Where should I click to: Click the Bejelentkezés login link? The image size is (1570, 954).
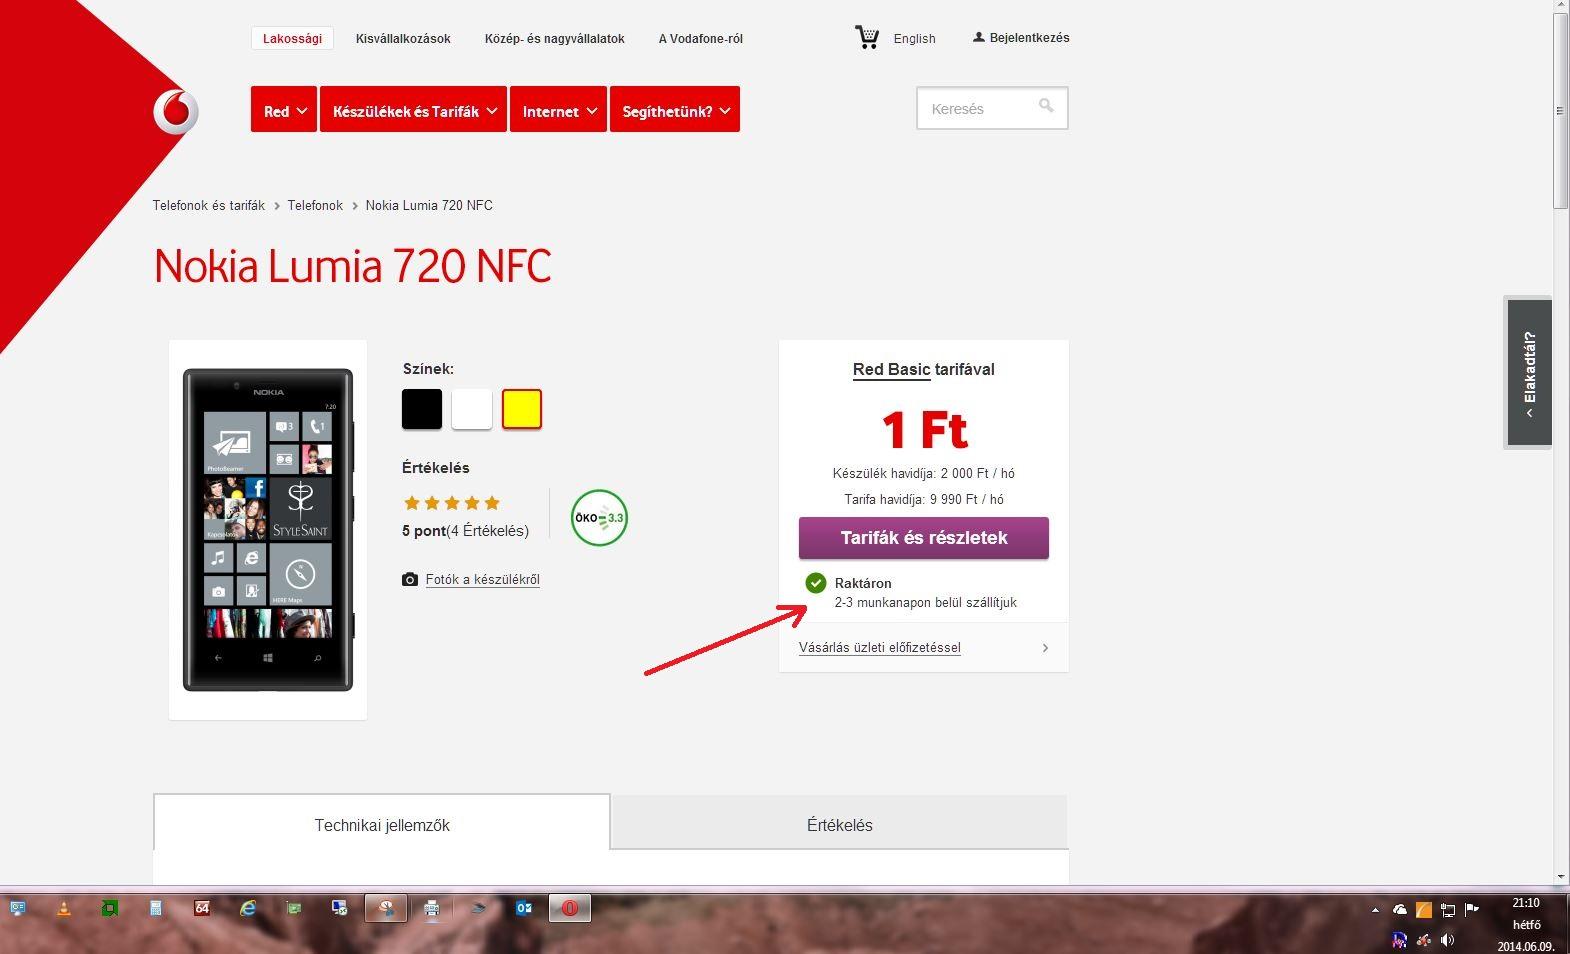click(x=1021, y=38)
